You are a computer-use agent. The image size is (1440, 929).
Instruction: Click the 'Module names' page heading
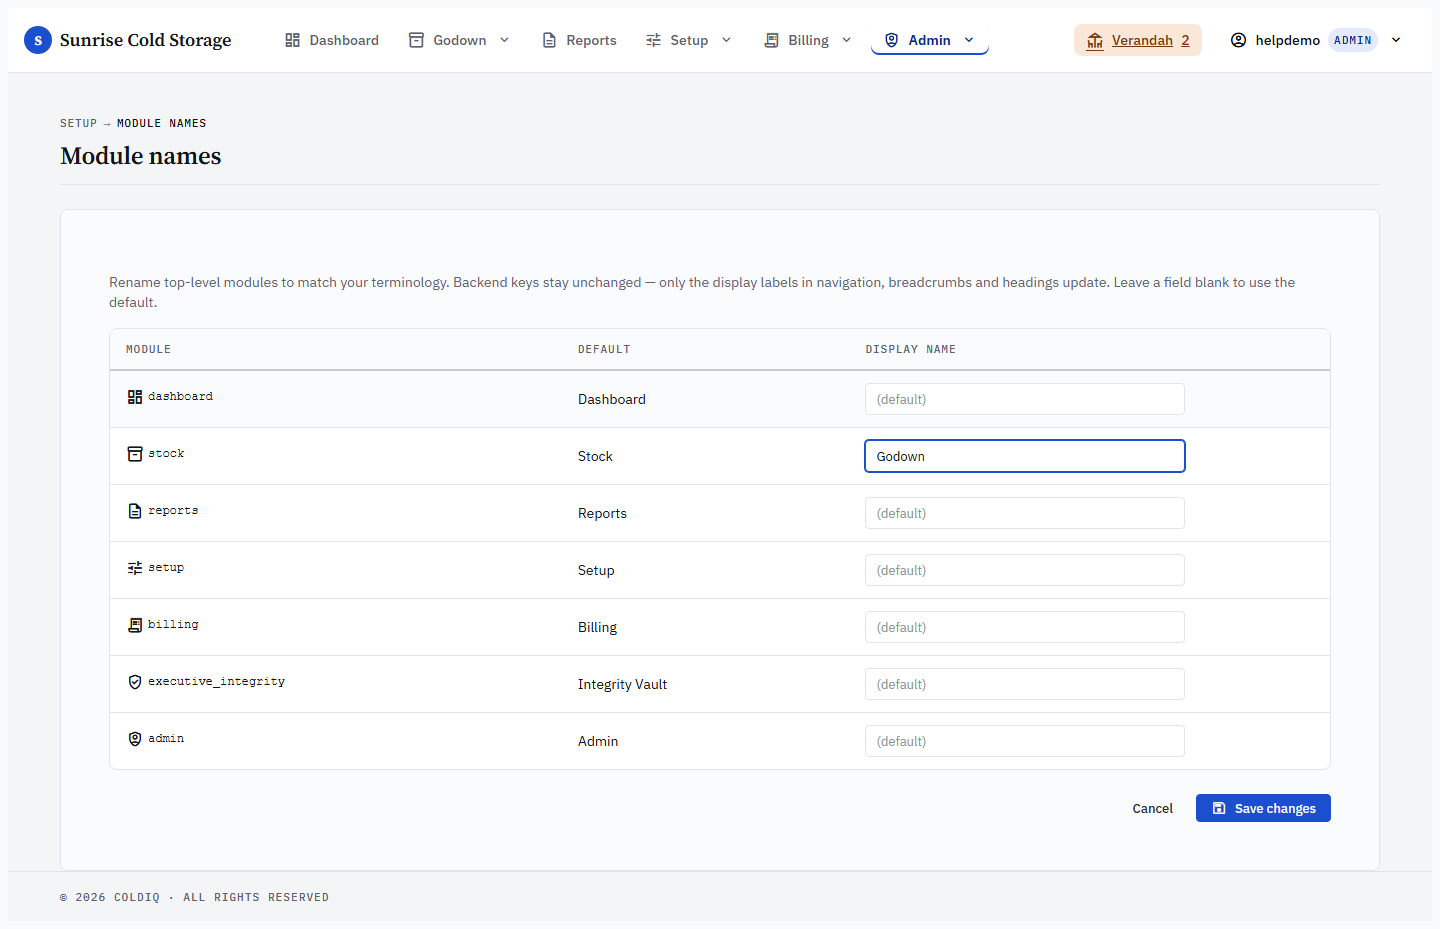(x=141, y=156)
